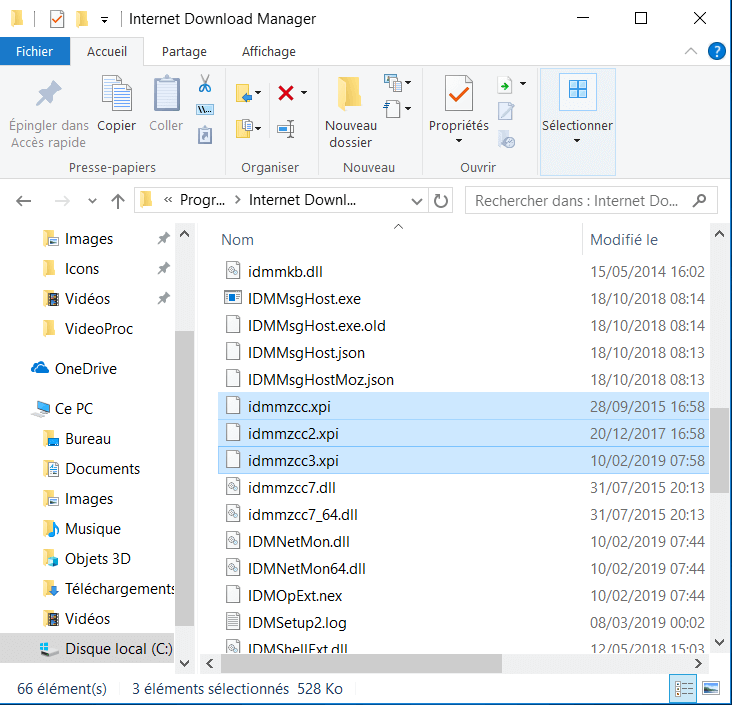This screenshot has width=732, height=705.
Task: Expand the Open dropdown arrow
Action: click(523, 84)
